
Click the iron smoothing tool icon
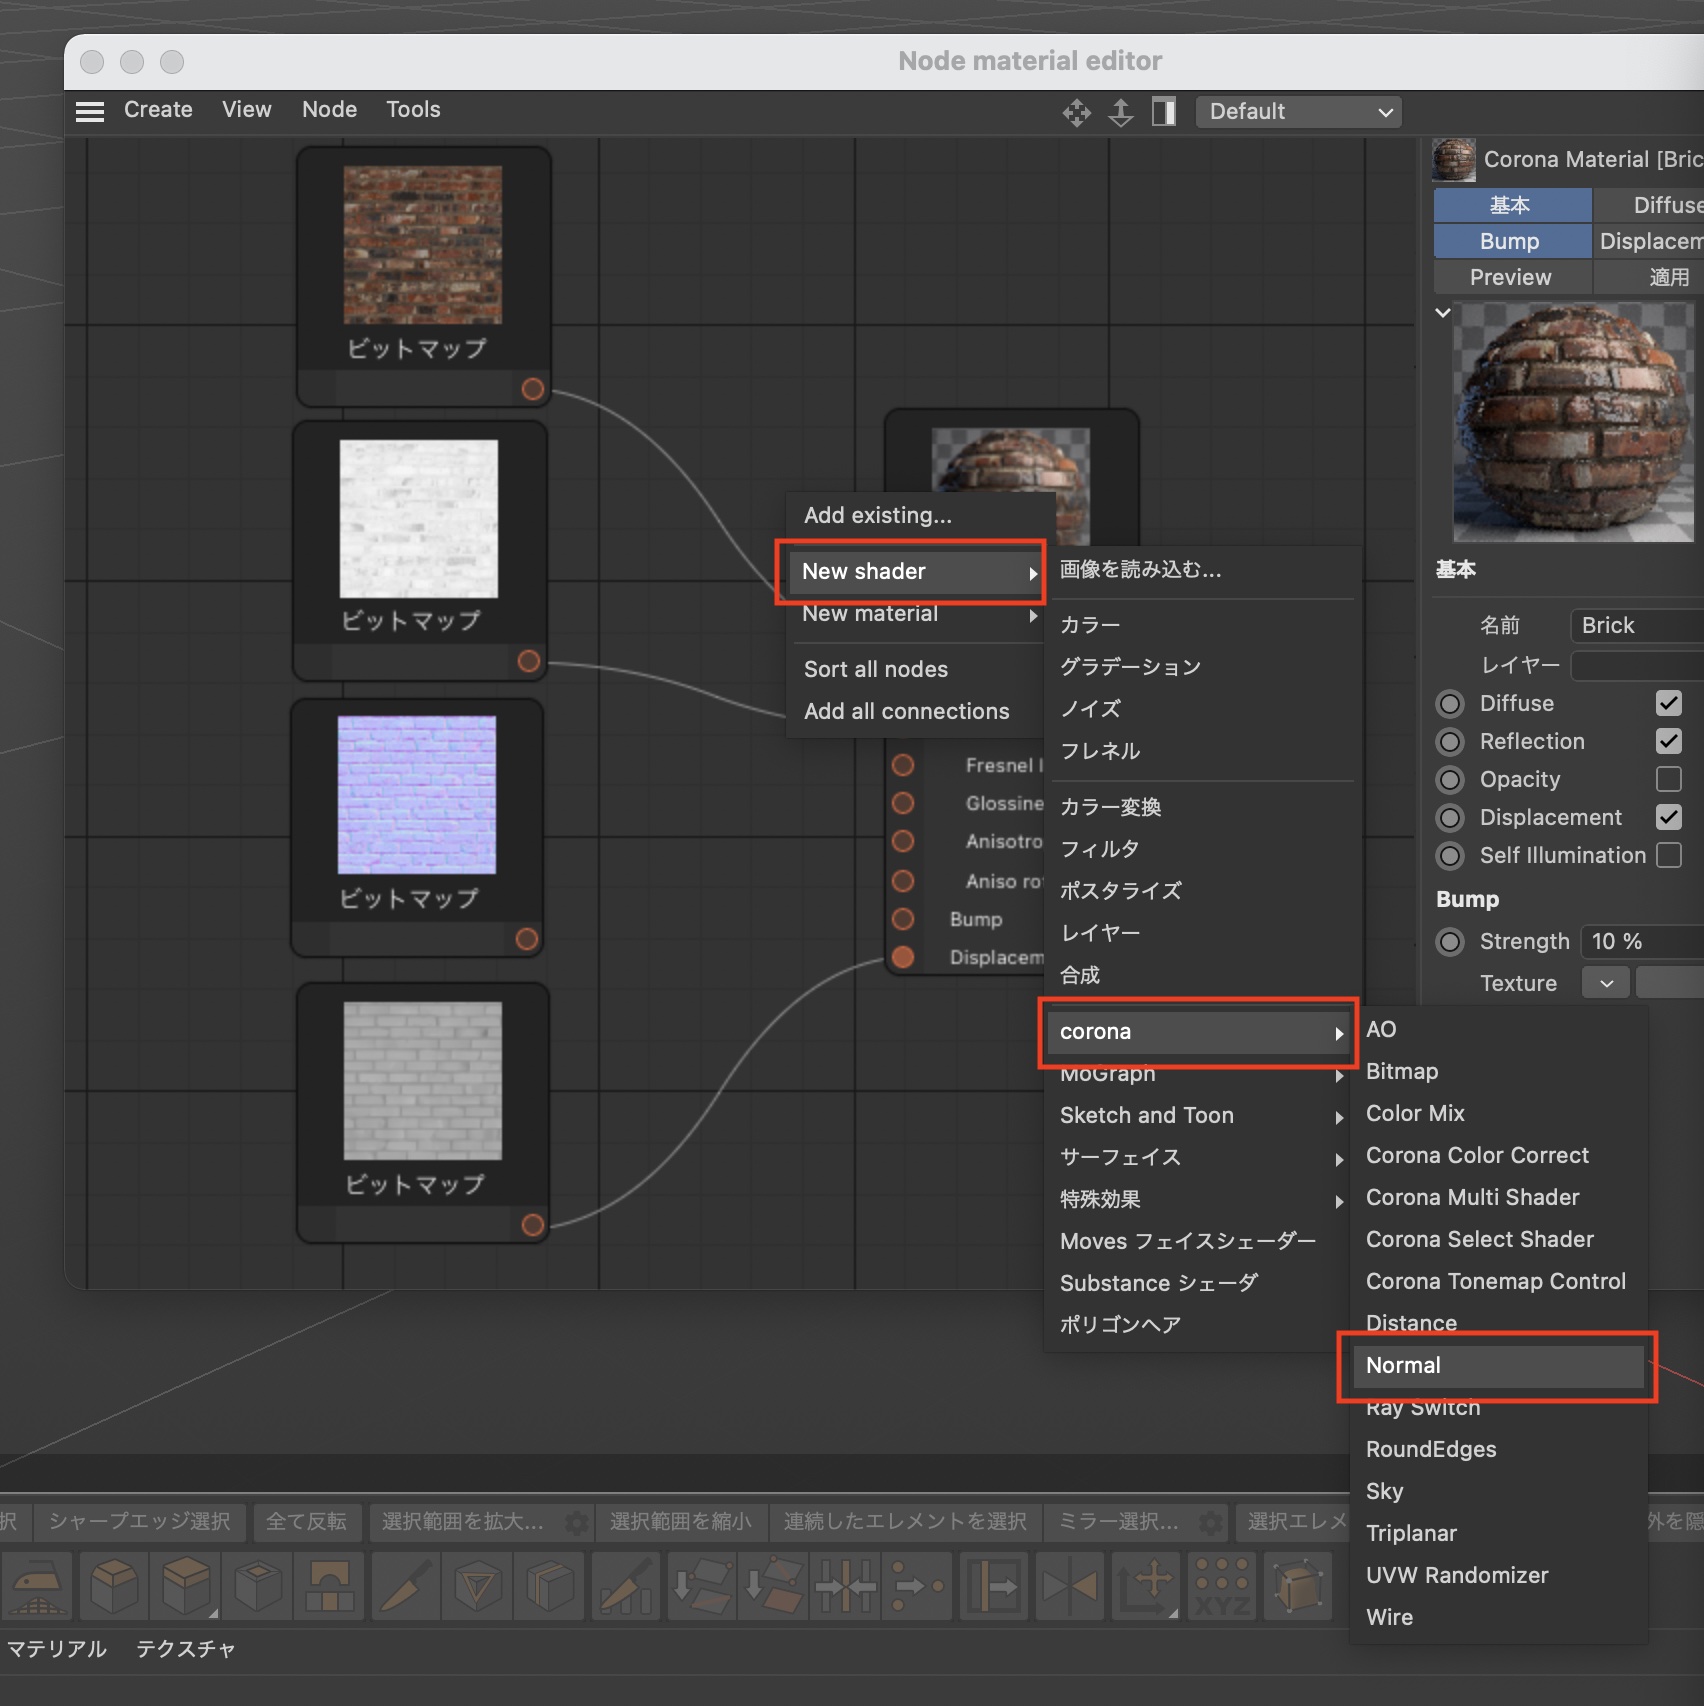pos(37,1585)
